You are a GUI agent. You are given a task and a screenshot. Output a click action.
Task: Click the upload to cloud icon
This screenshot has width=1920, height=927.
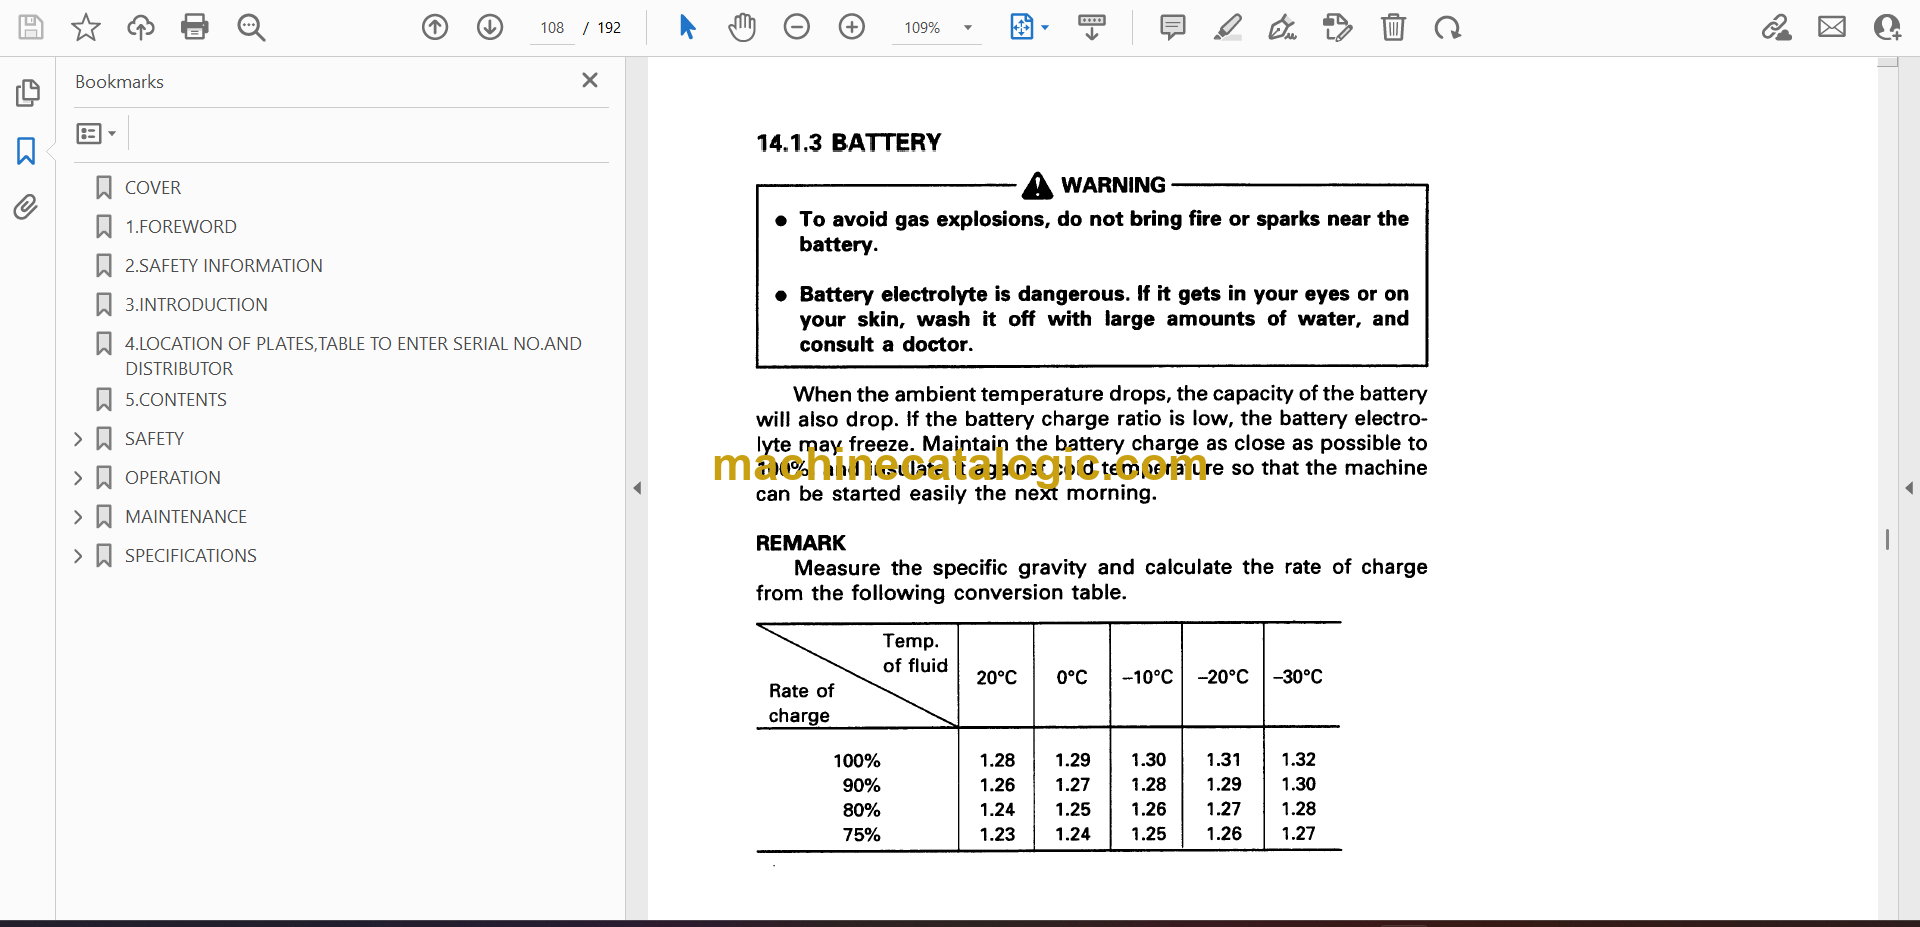[141, 27]
